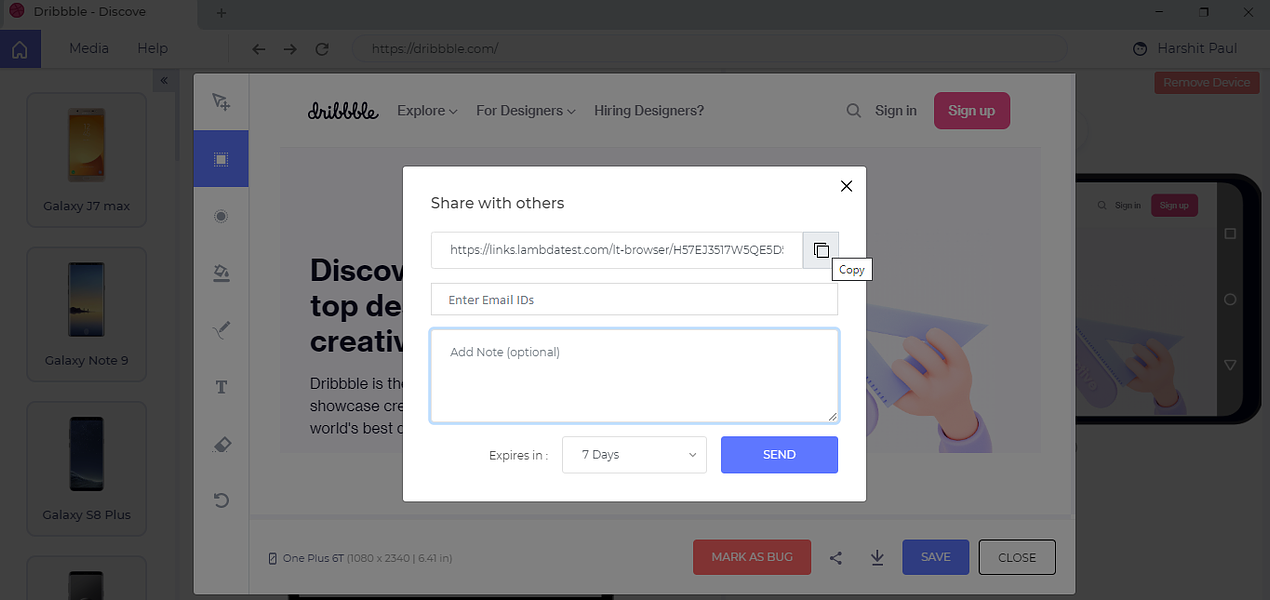Download the screenshot using the download icon
Image resolution: width=1270 pixels, height=600 pixels.
point(877,558)
